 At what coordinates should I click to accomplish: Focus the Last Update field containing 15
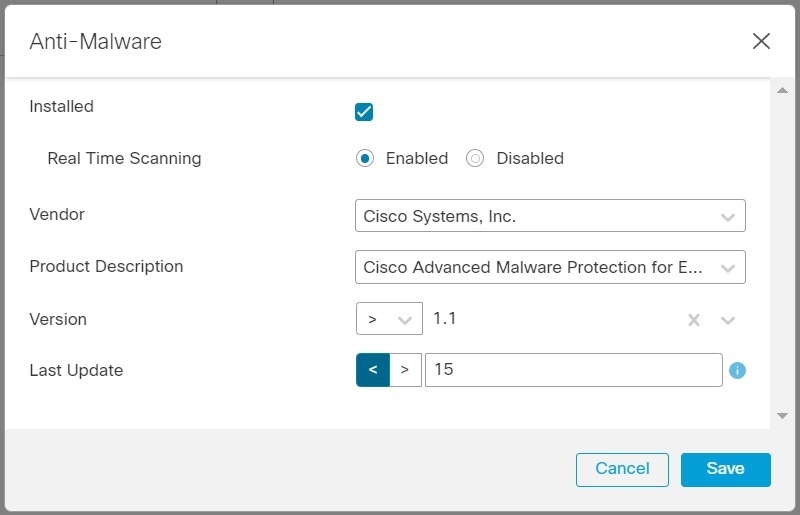coord(573,370)
